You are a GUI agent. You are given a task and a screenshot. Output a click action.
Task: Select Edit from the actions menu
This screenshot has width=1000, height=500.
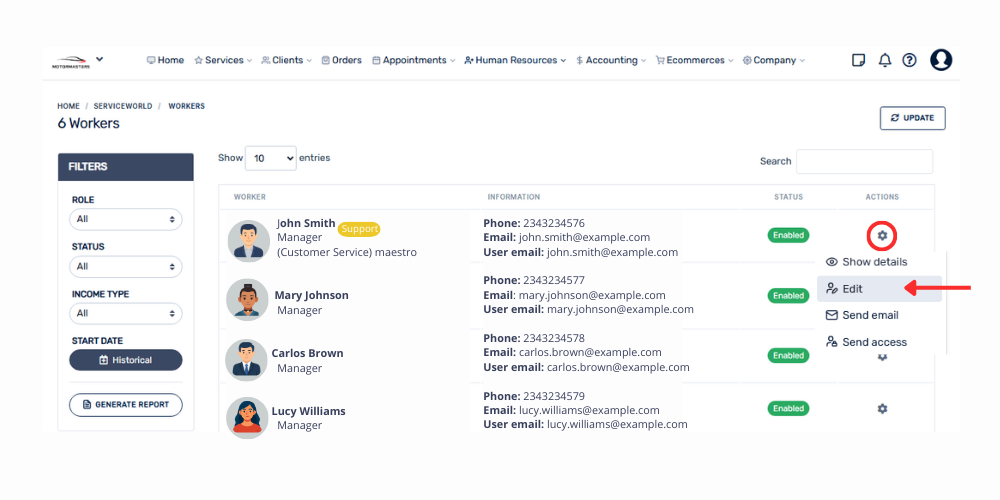[852, 289]
